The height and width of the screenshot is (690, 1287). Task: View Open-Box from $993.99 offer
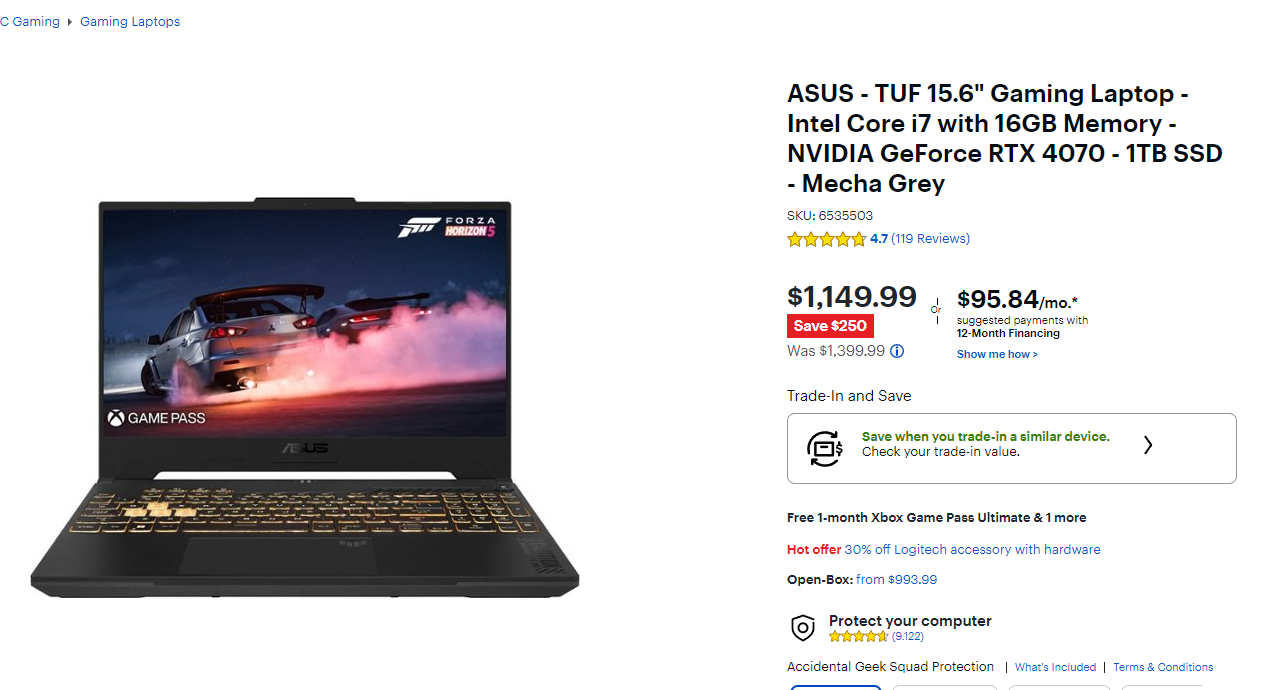tap(862, 580)
